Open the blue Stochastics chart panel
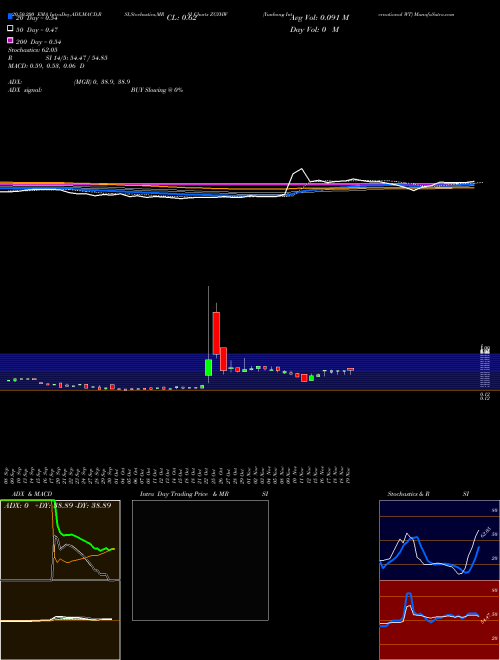Image resolution: width=500 pixels, height=660 pixels. [439, 540]
